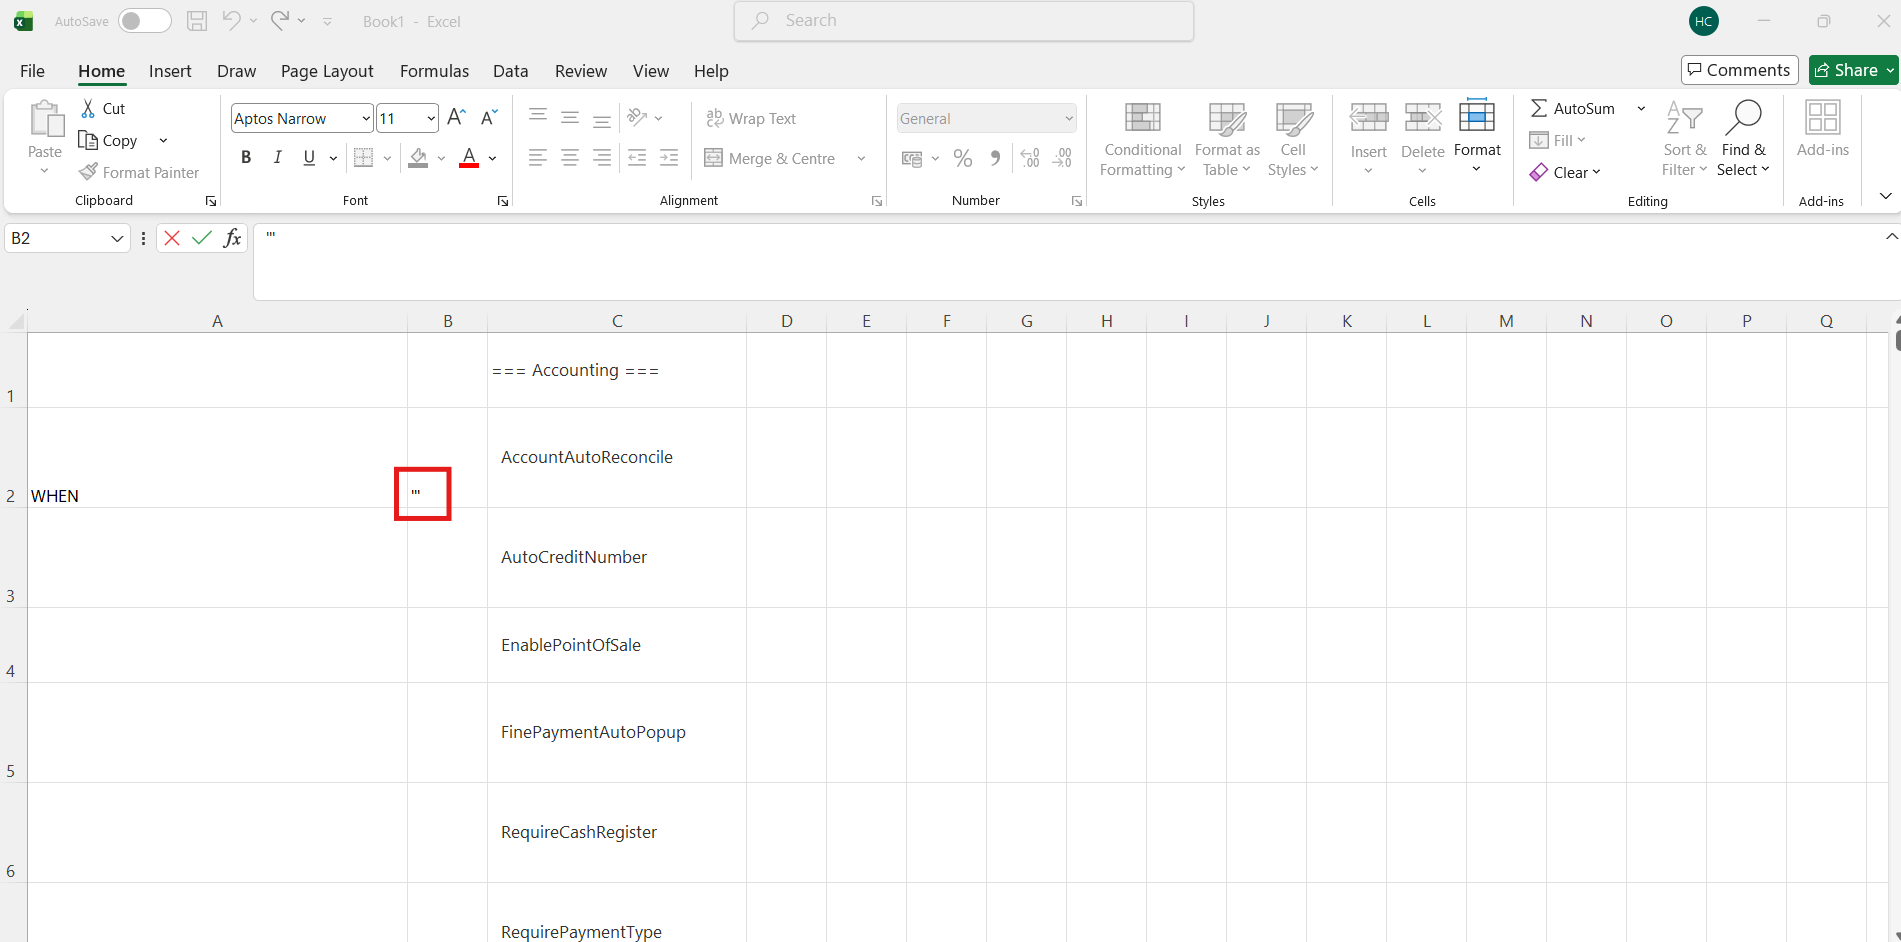Apply the red font colour swatch
Viewport: 1901px width, 942px height.
point(468,158)
